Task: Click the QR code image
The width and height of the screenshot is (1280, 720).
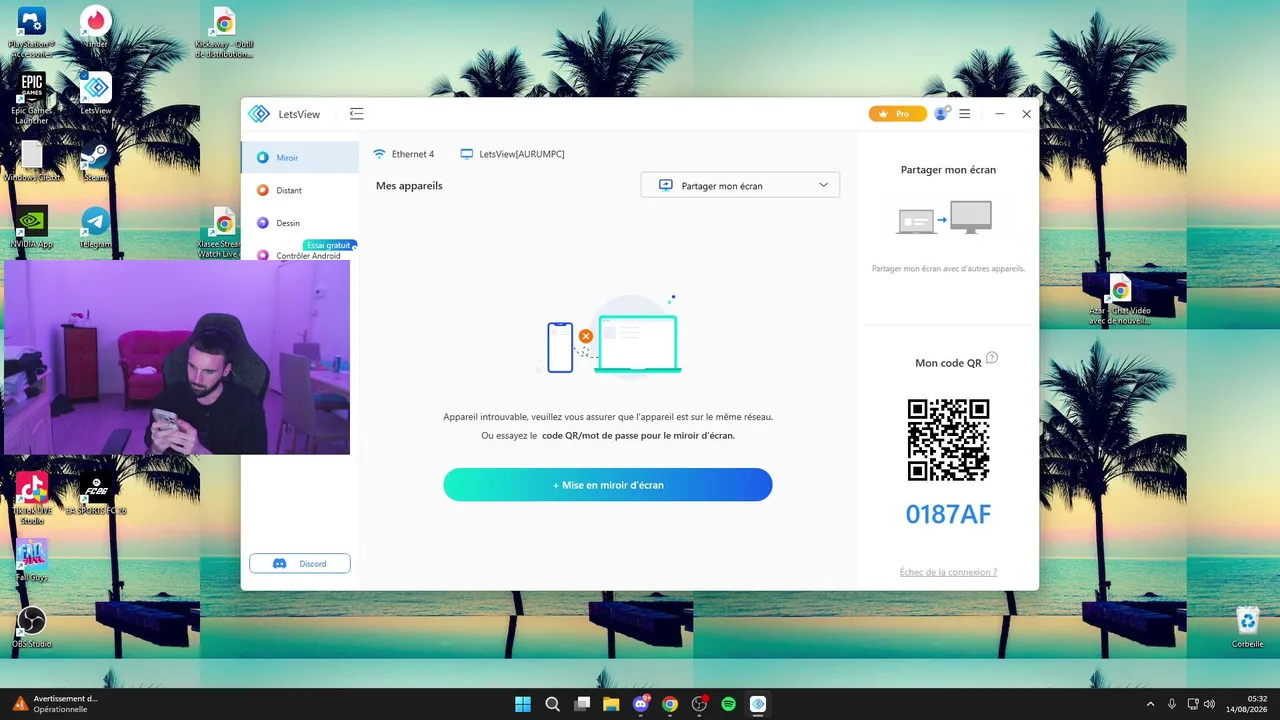Action: click(x=948, y=440)
